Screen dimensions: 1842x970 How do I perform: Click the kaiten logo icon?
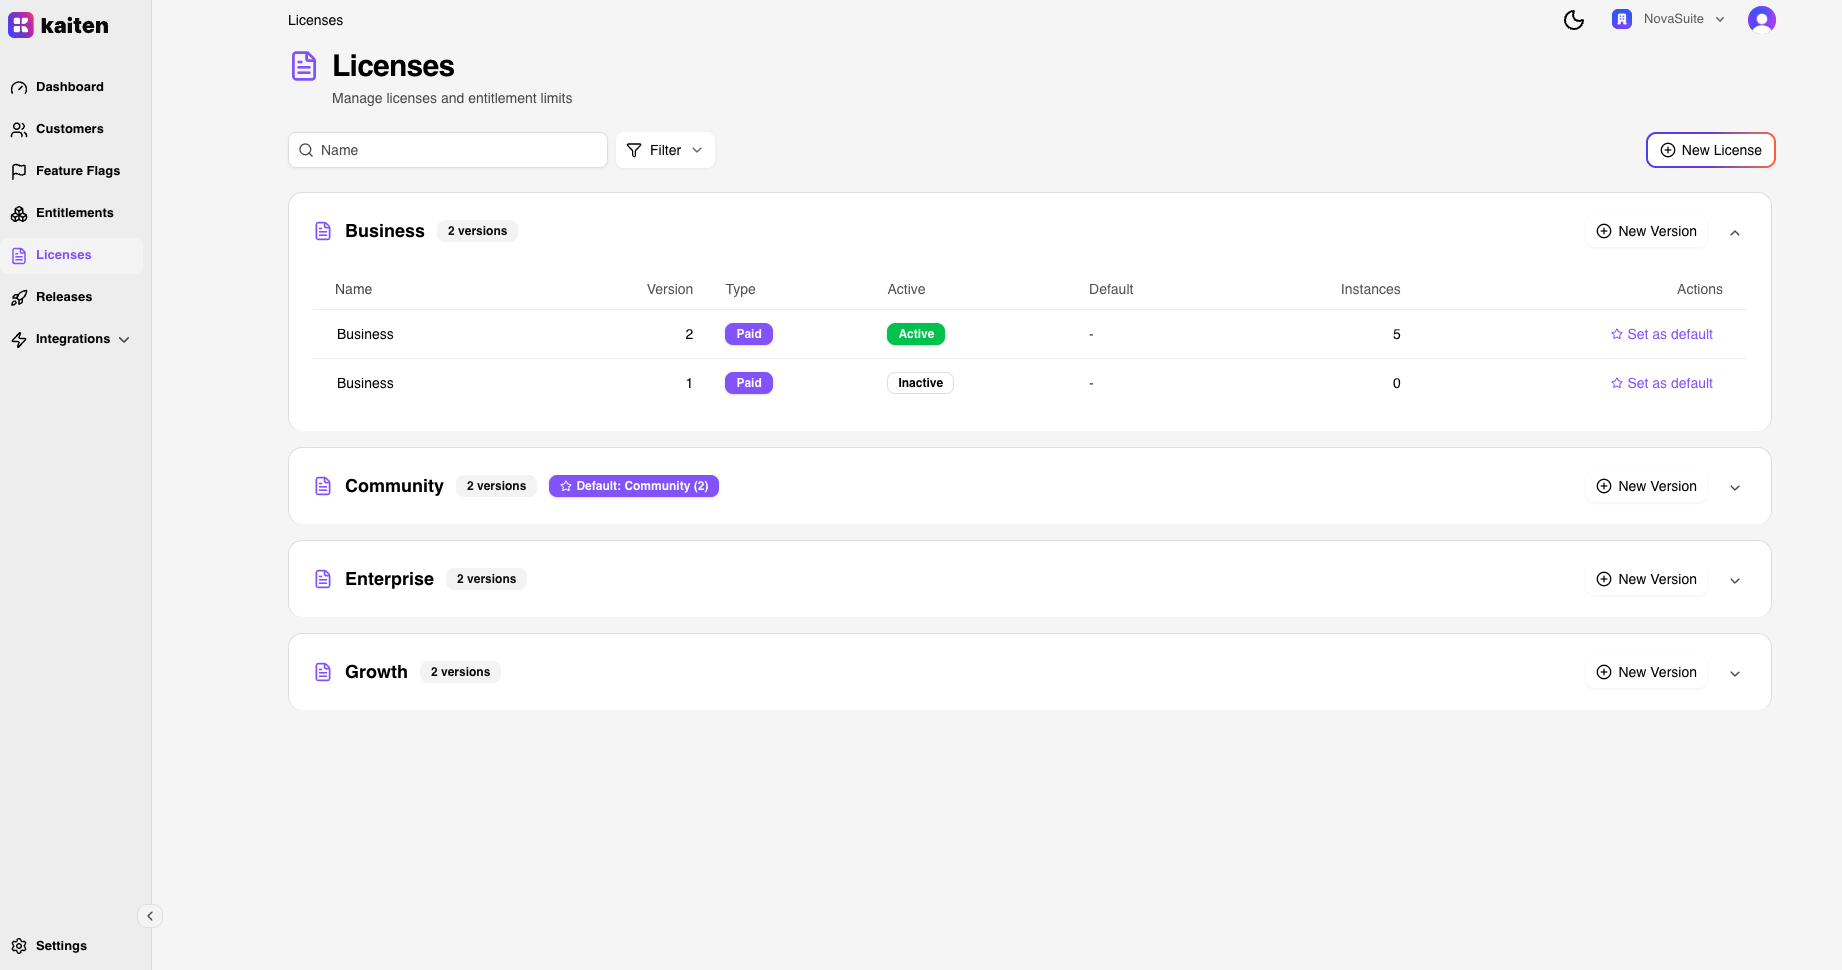(21, 25)
